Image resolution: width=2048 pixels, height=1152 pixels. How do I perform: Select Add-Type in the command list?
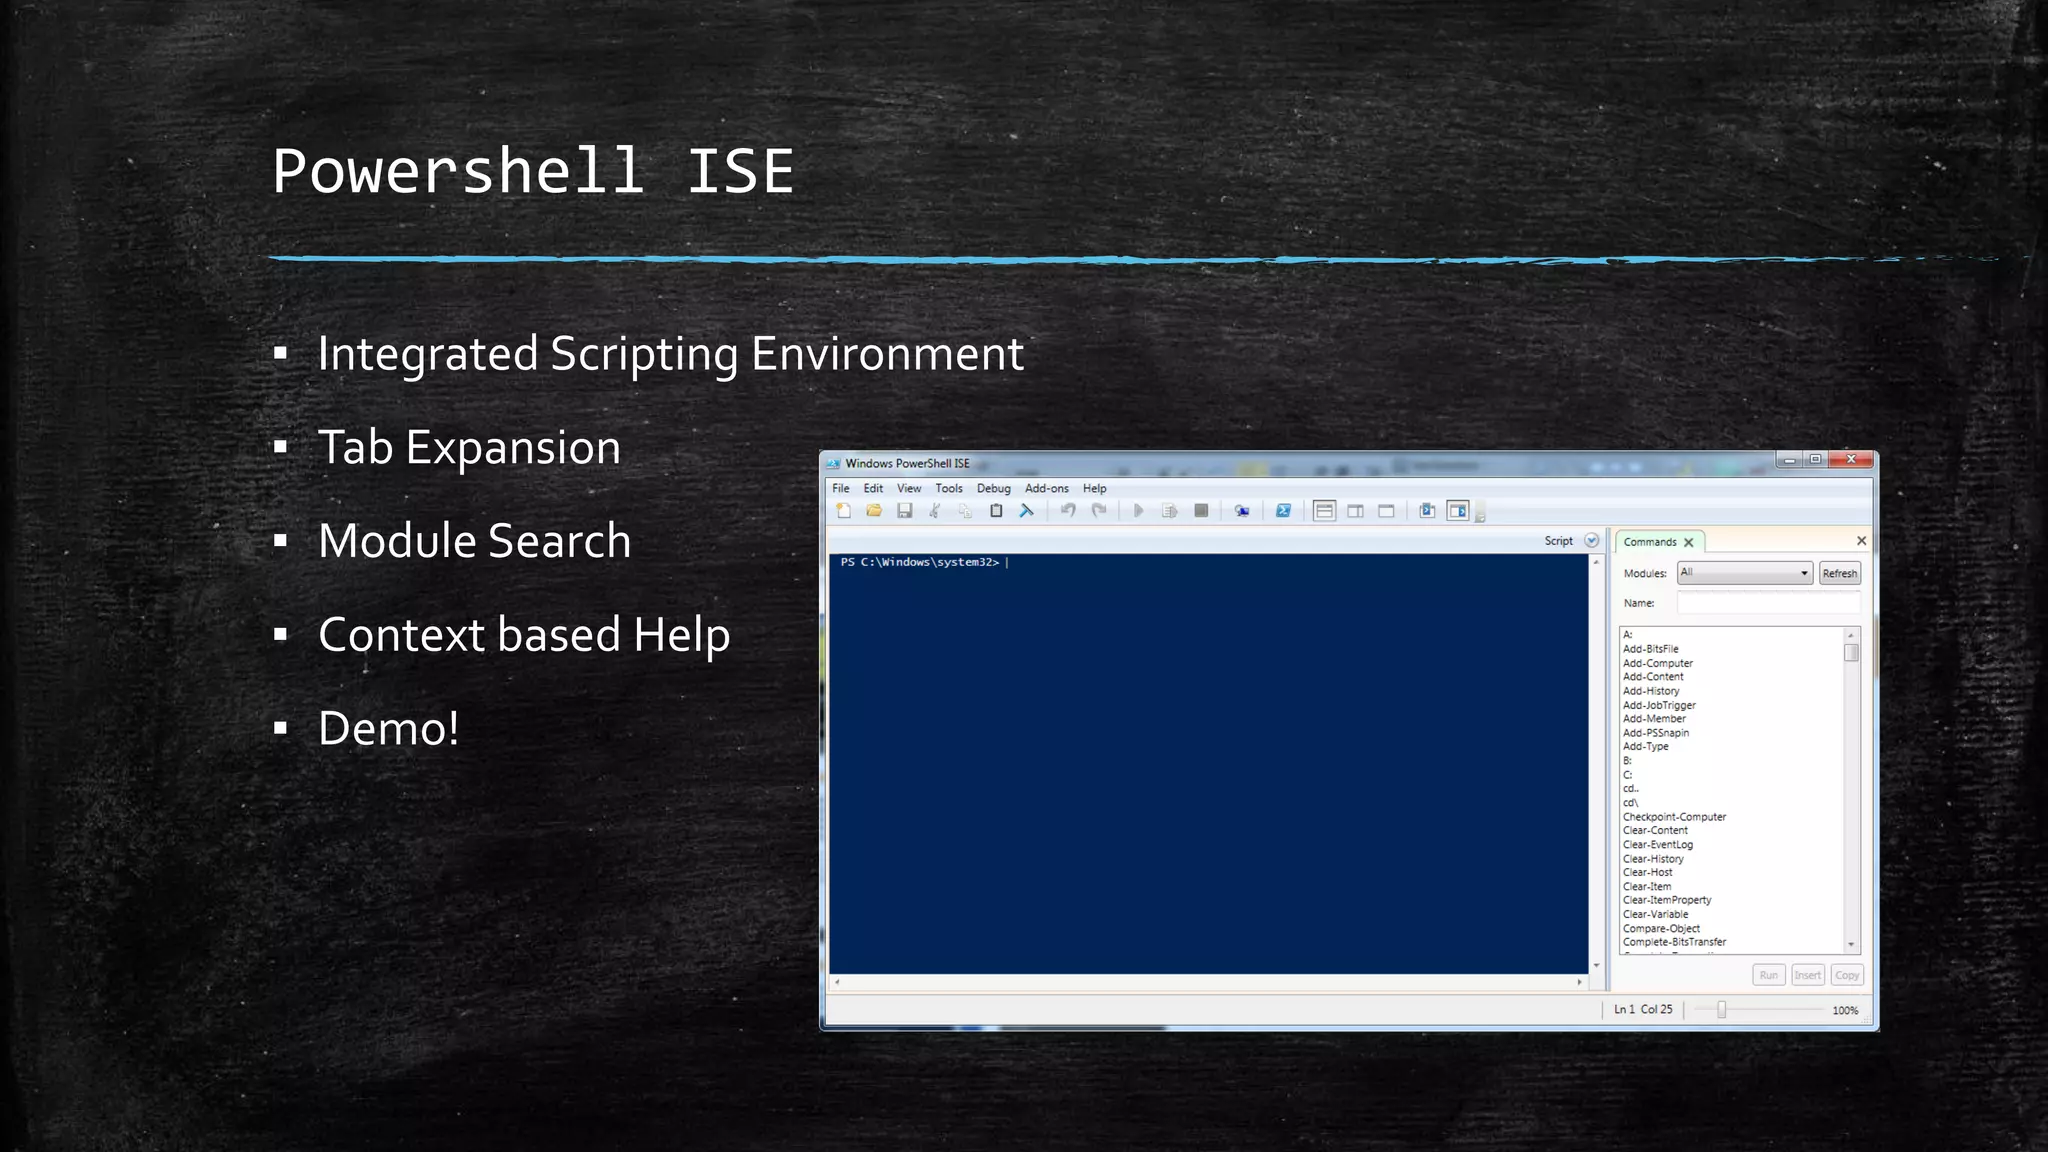point(1645,747)
